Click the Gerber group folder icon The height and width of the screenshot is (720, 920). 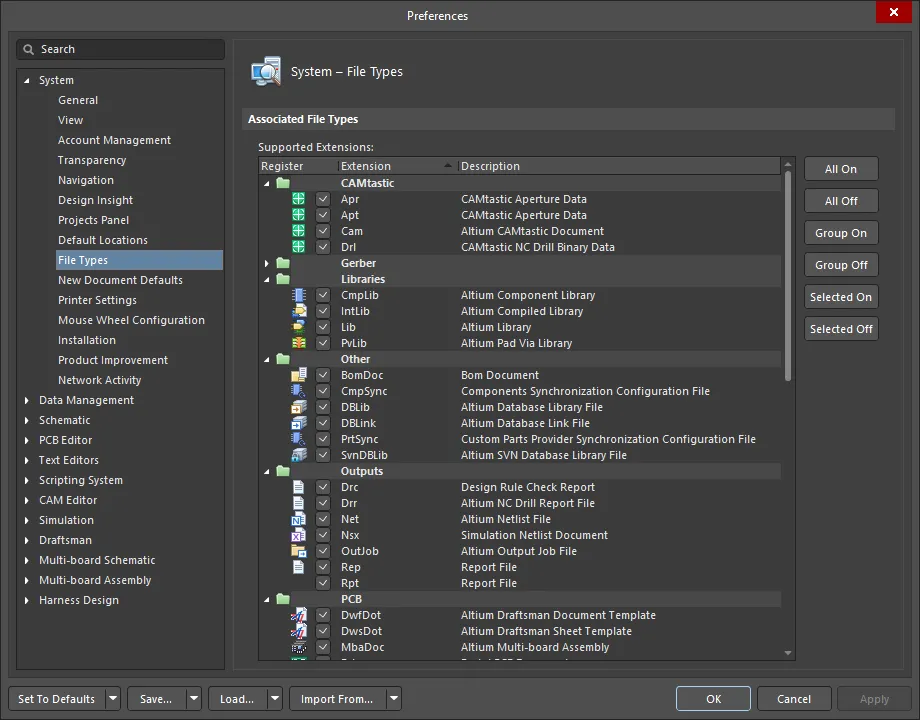283,263
